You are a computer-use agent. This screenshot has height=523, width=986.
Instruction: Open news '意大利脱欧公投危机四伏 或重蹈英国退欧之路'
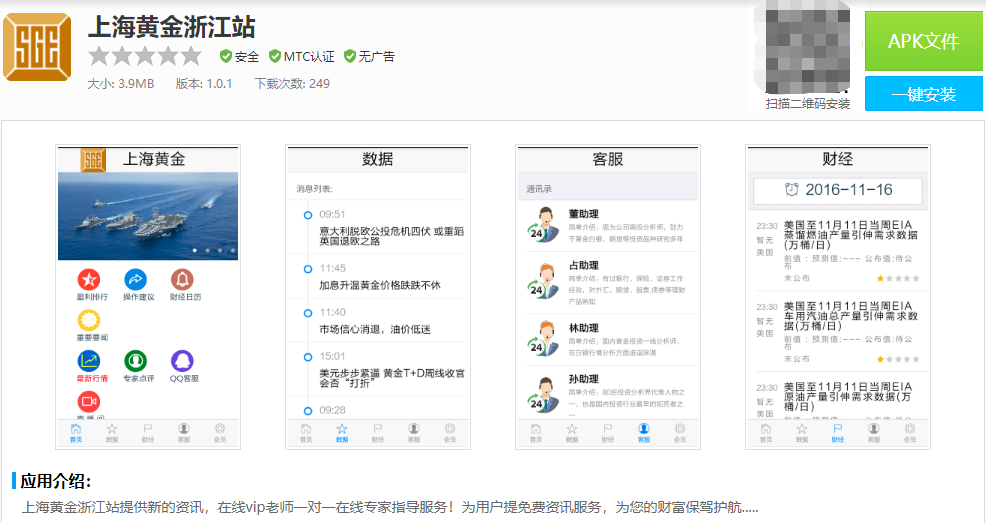[x=391, y=236]
